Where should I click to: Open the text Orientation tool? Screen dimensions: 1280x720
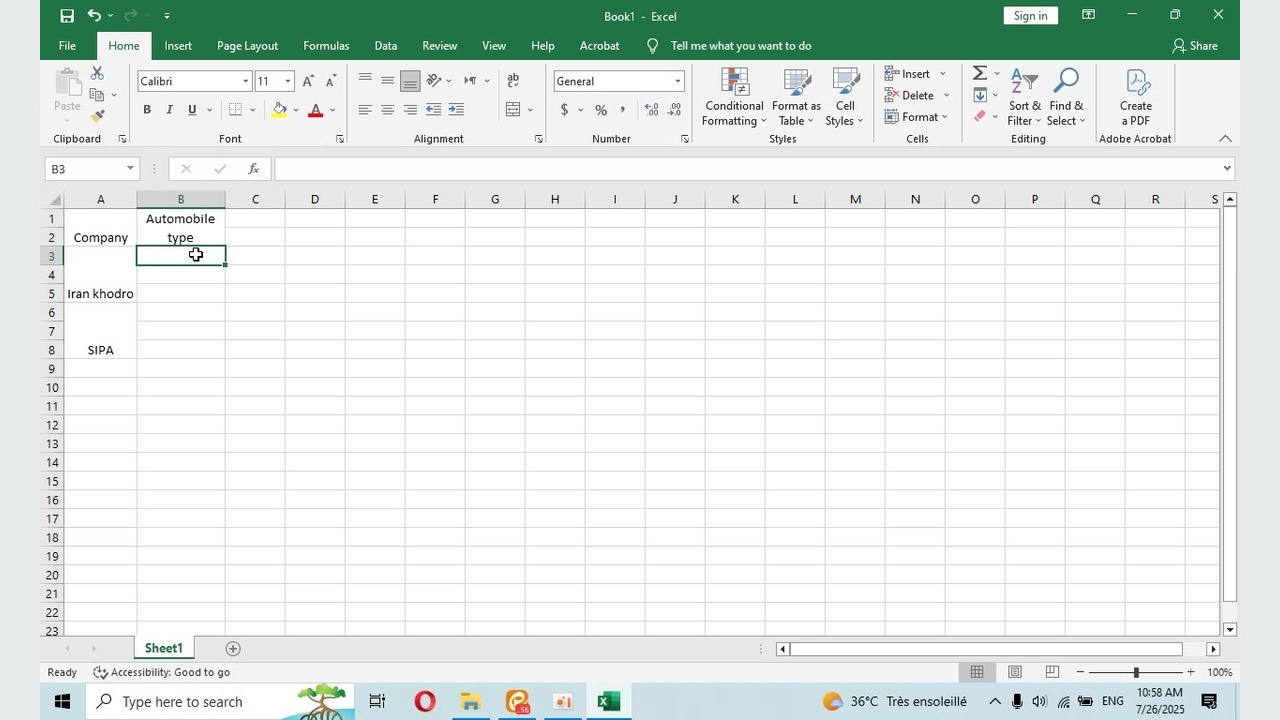tap(434, 81)
